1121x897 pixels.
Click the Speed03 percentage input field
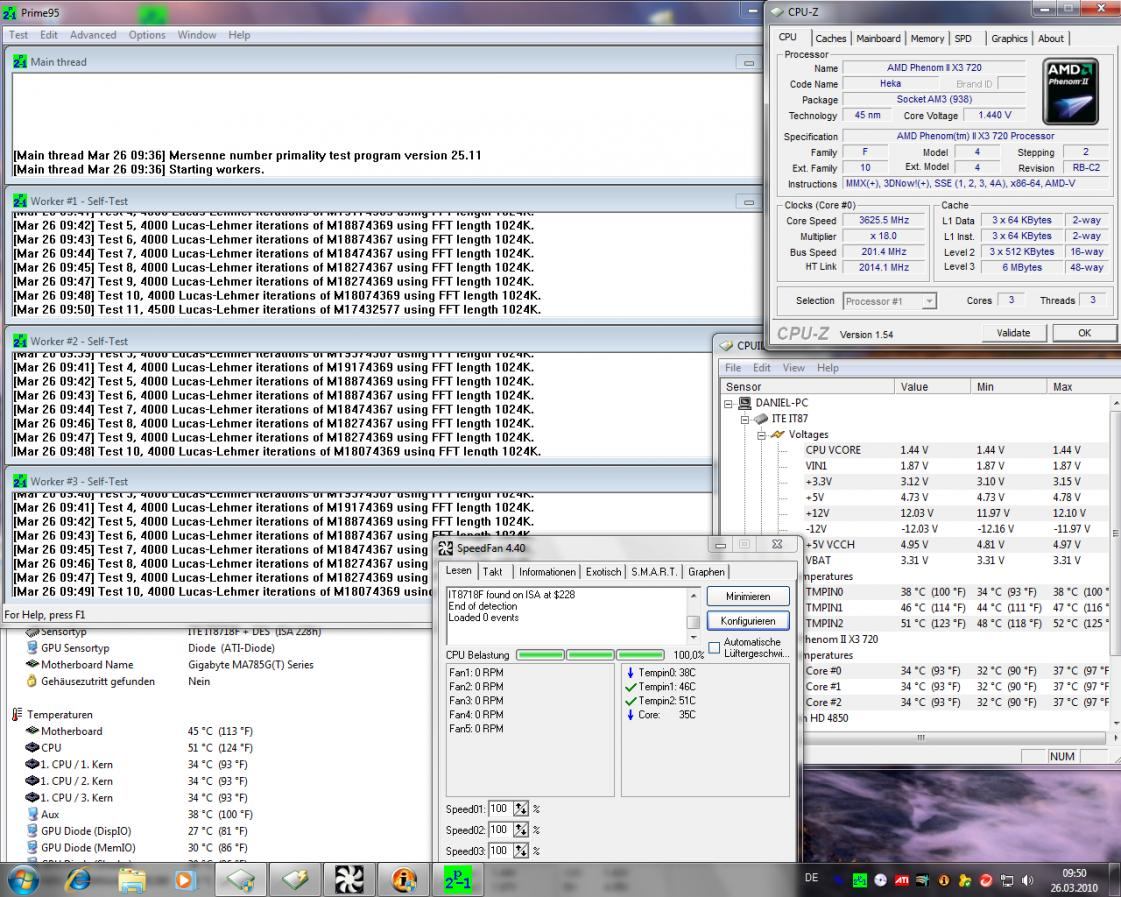tap(500, 851)
